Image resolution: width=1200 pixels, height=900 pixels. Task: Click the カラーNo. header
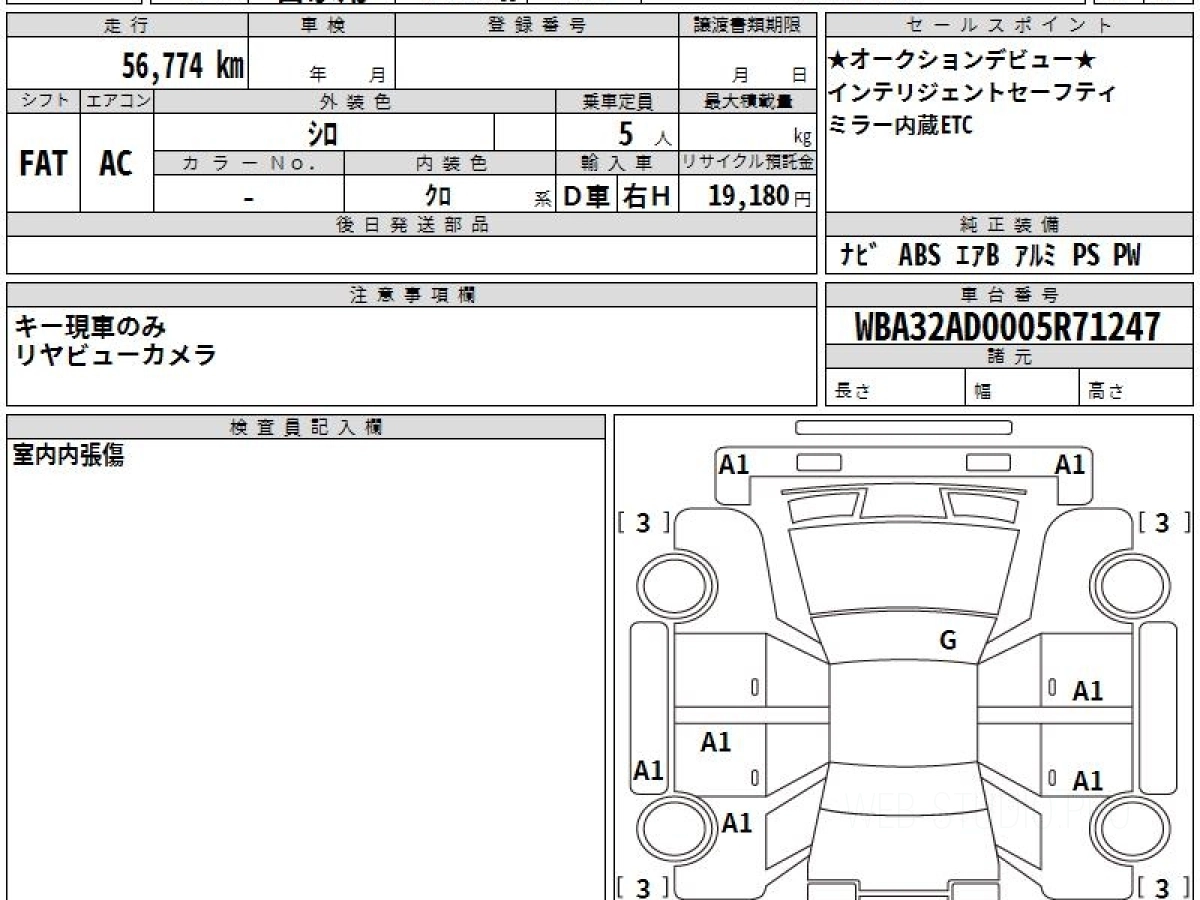(x=250, y=163)
